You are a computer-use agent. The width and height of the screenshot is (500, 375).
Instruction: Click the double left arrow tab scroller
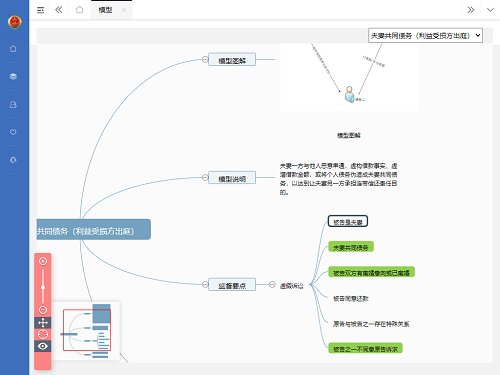(59, 10)
